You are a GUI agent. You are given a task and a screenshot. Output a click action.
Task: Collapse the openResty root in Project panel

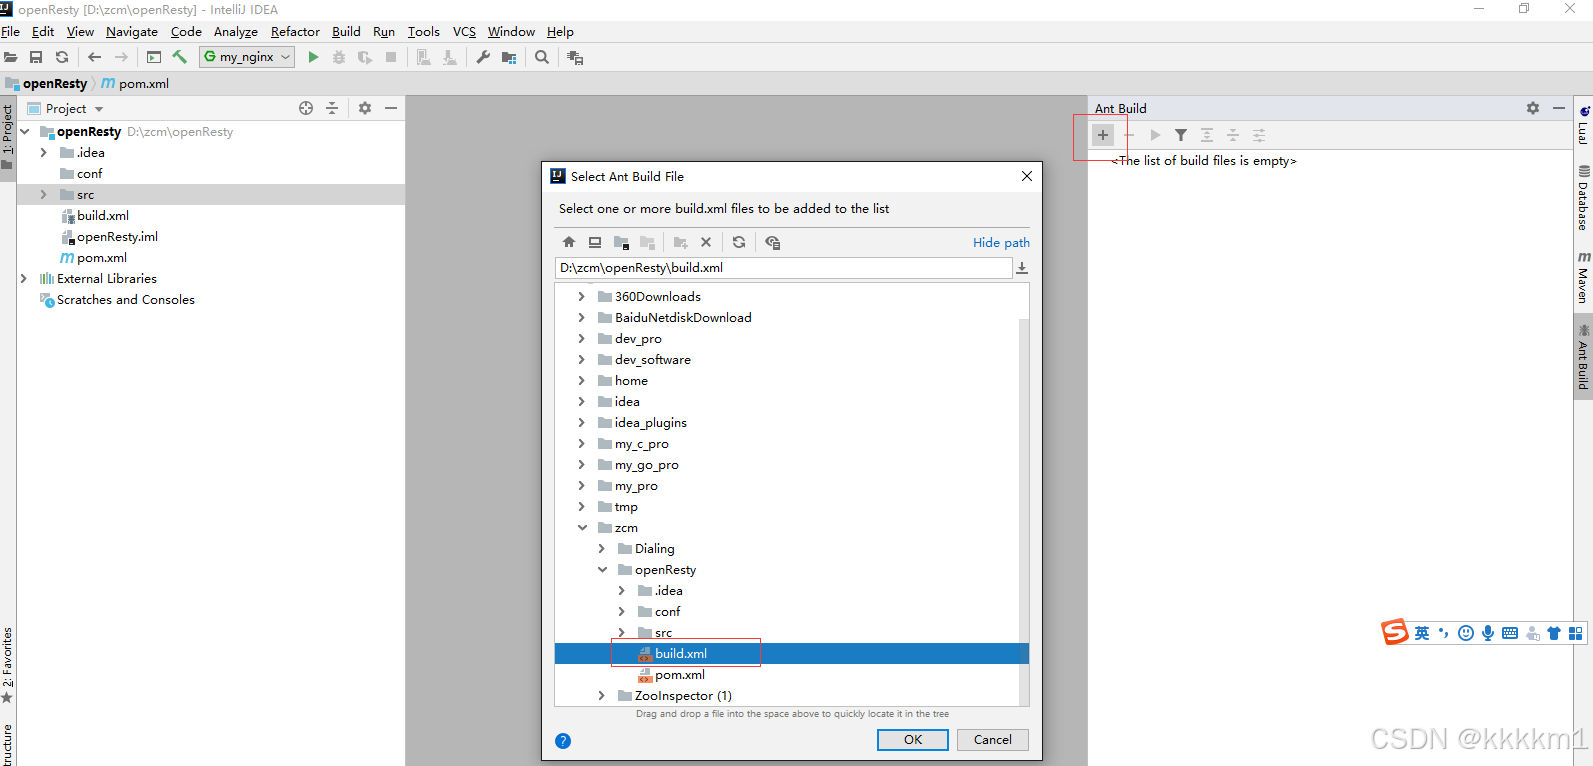24,132
